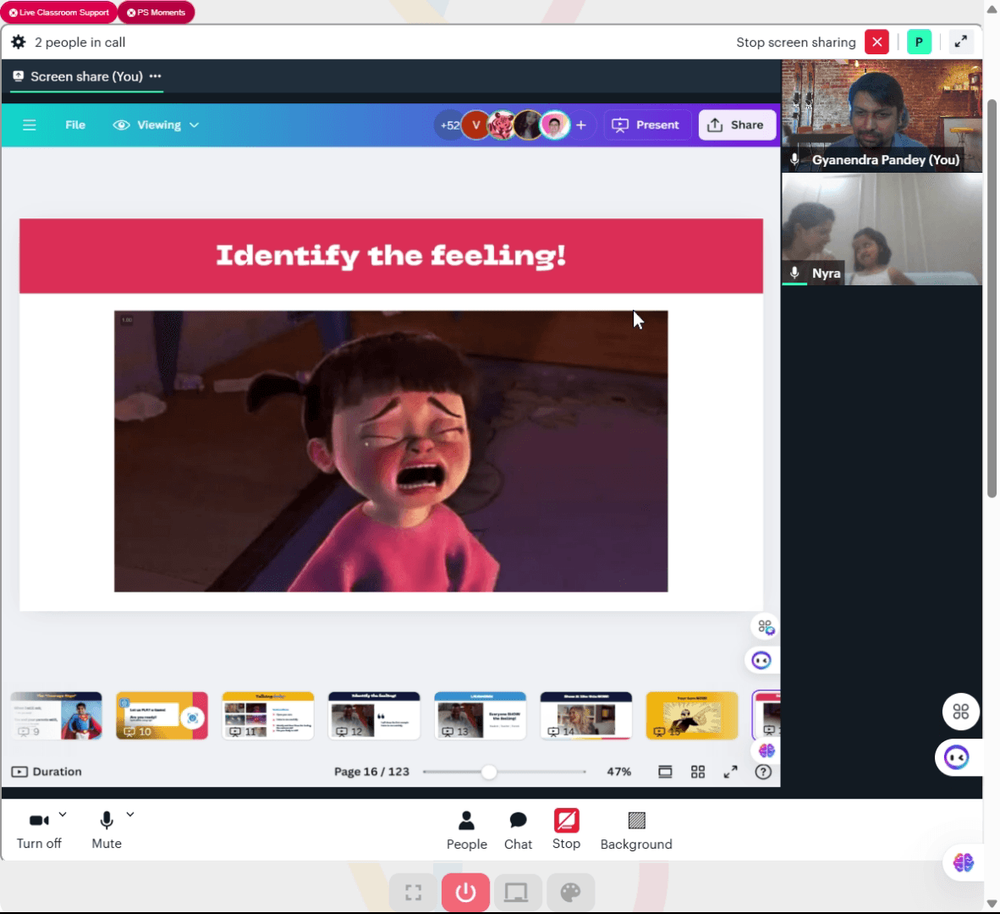Open Gyanendra Pandey video tile
Screen dimensions: 1000x914
tap(882, 116)
